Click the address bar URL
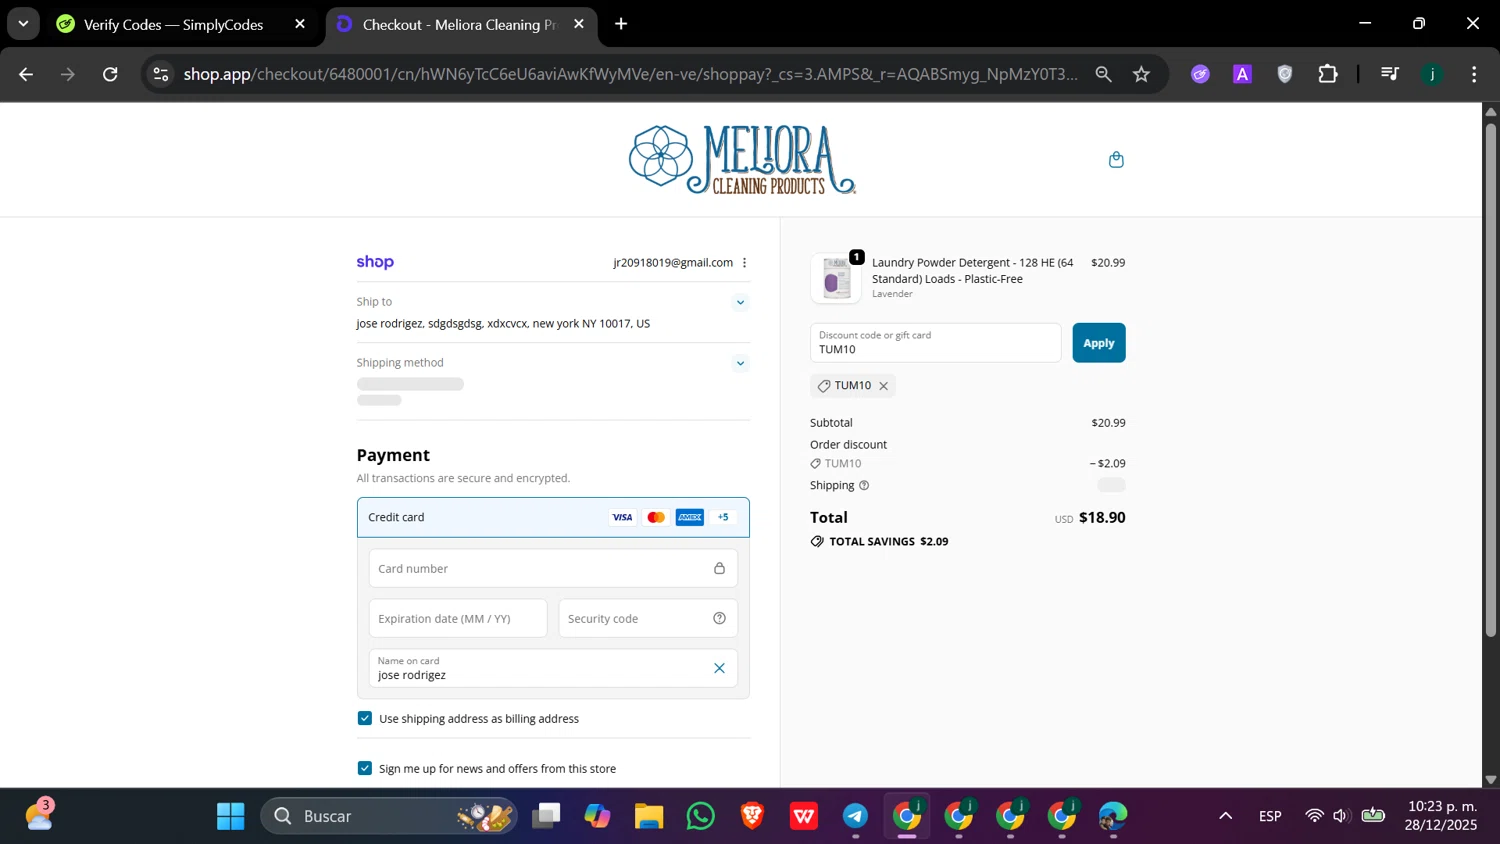The height and width of the screenshot is (844, 1500). click(x=630, y=74)
